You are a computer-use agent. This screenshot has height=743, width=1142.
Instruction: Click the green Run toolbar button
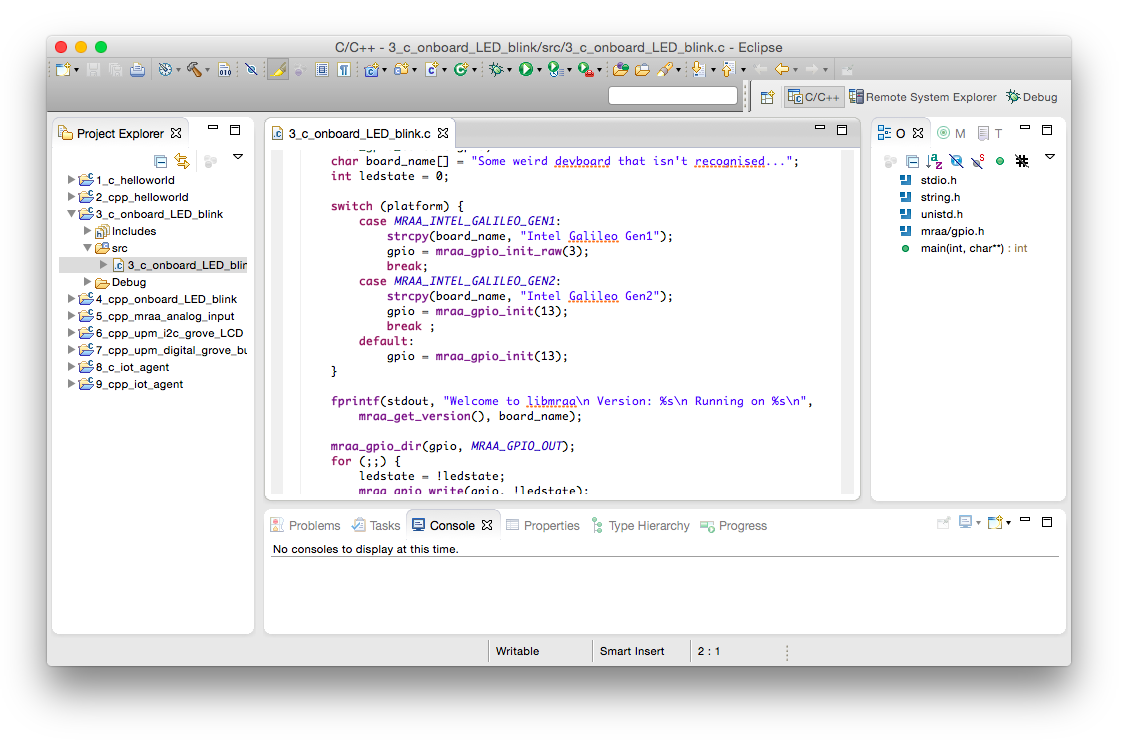point(526,70)
